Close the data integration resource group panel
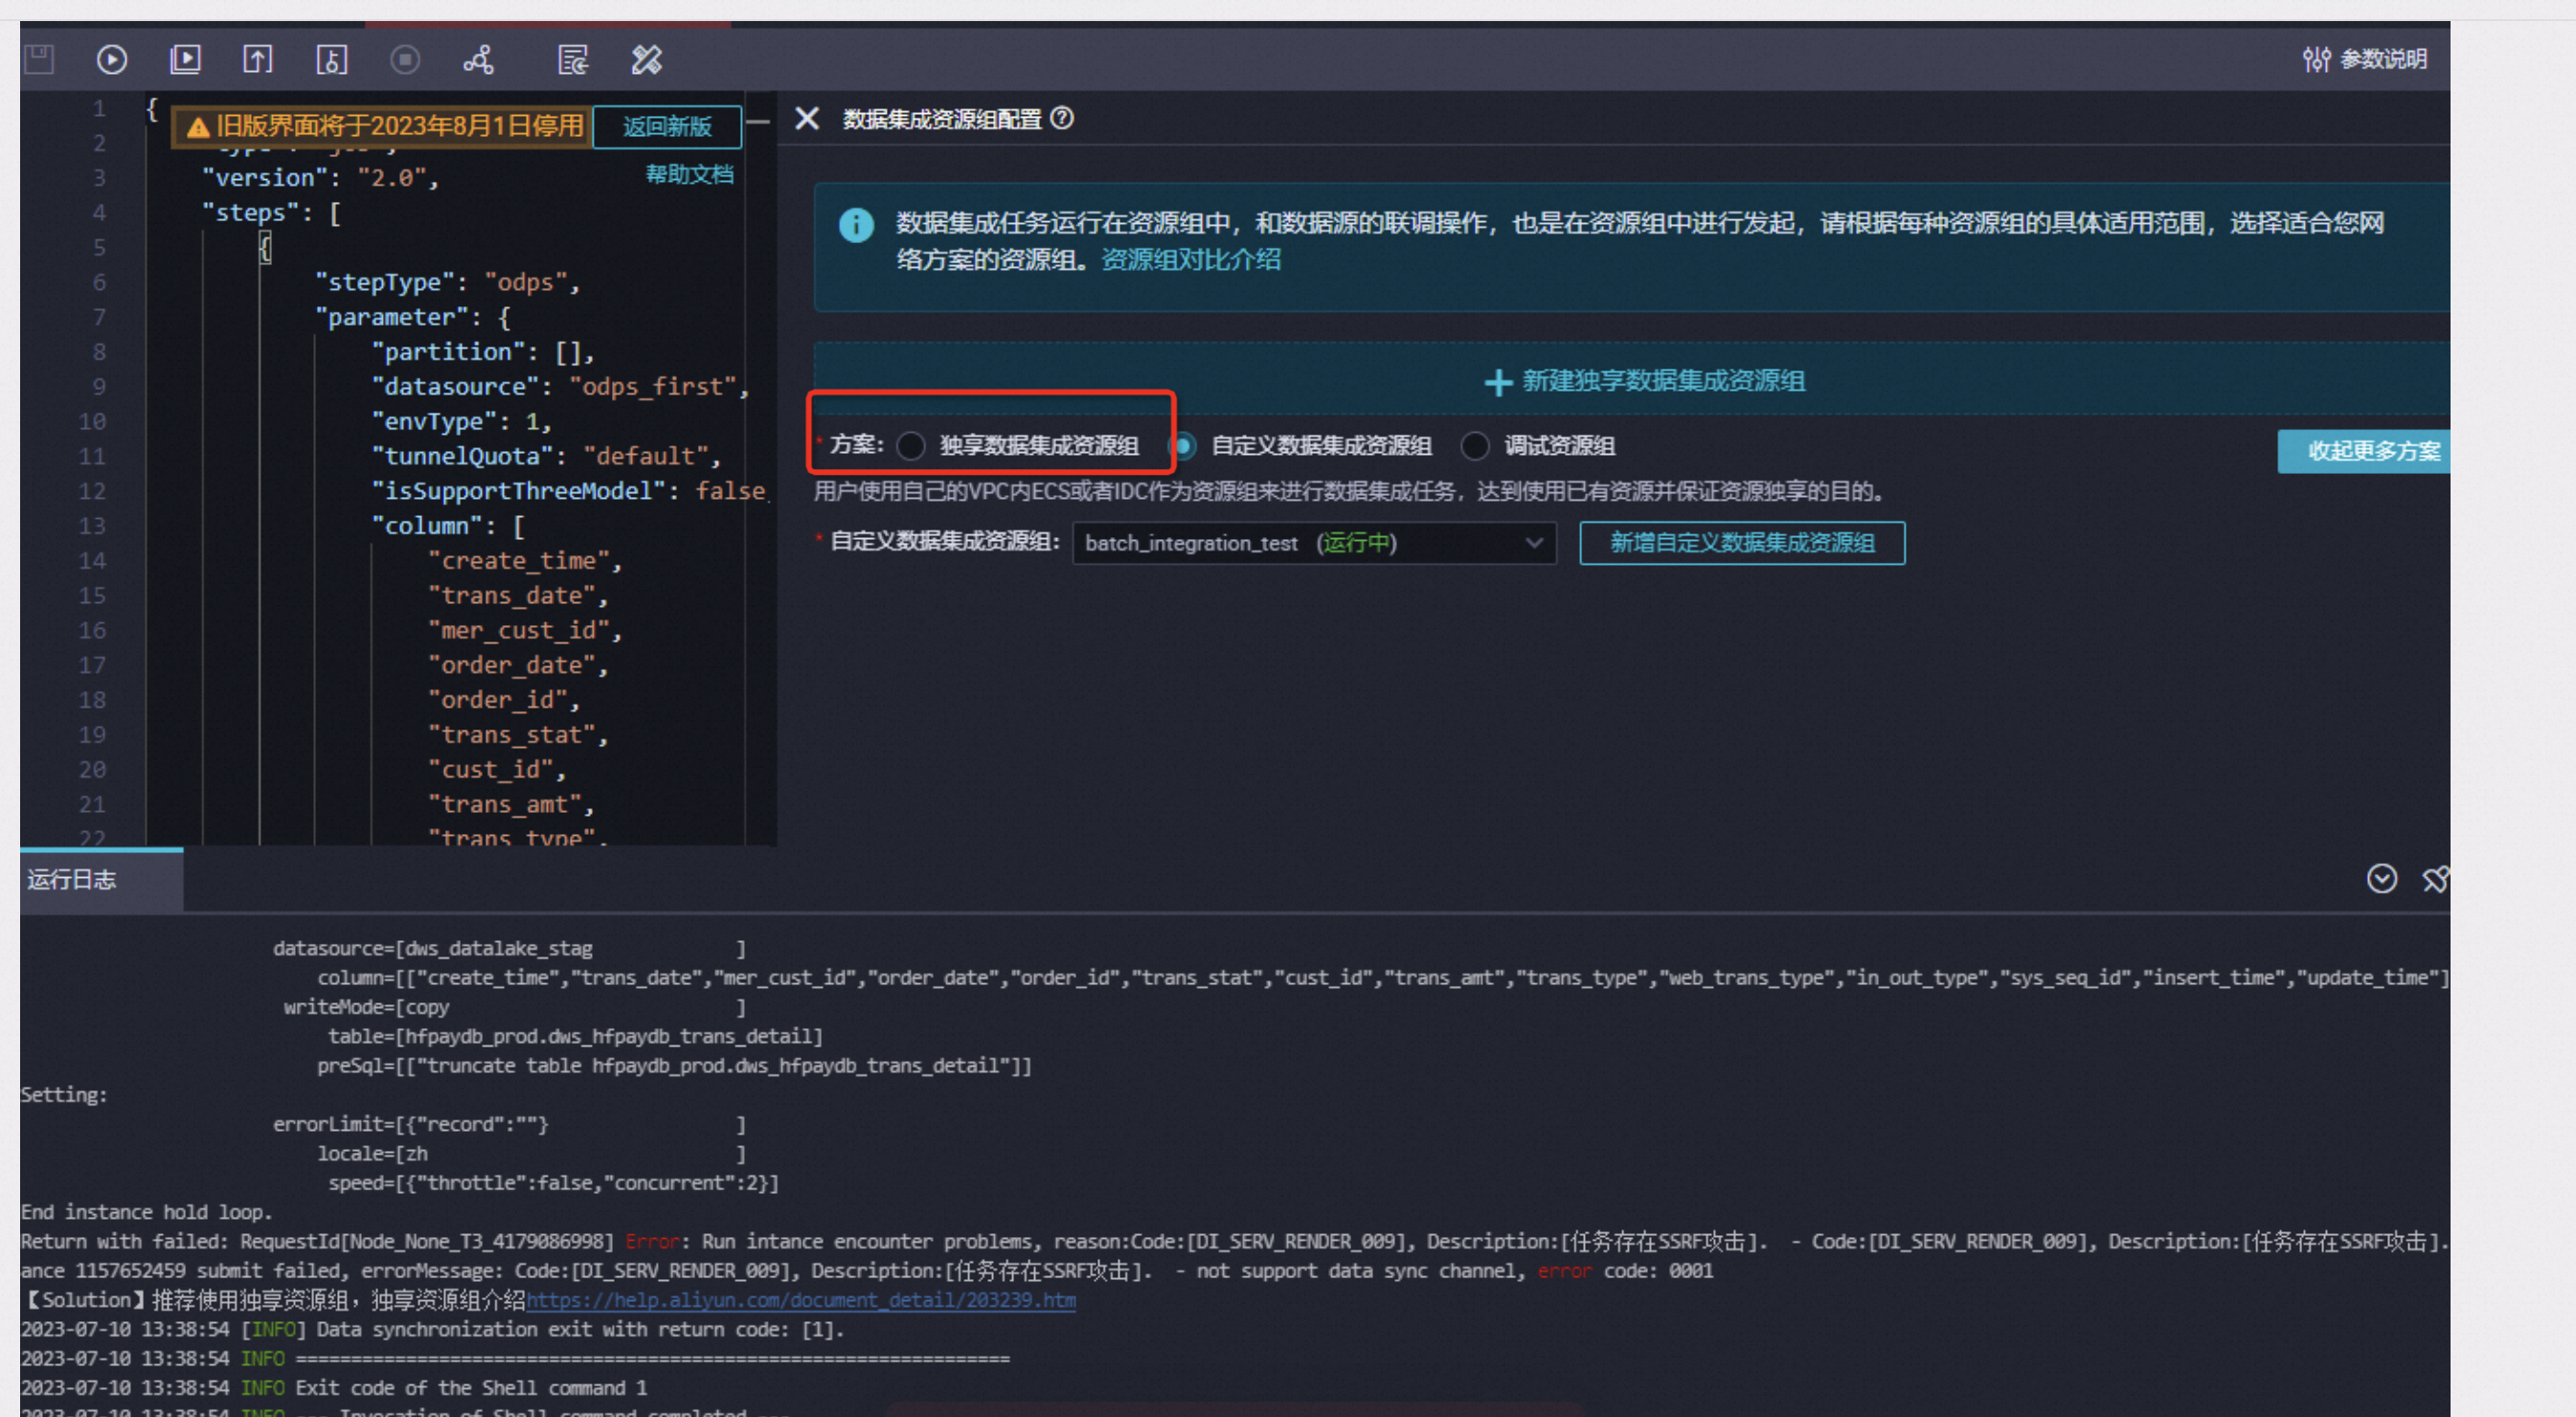 pyautogui.click(x=807, y=119)
